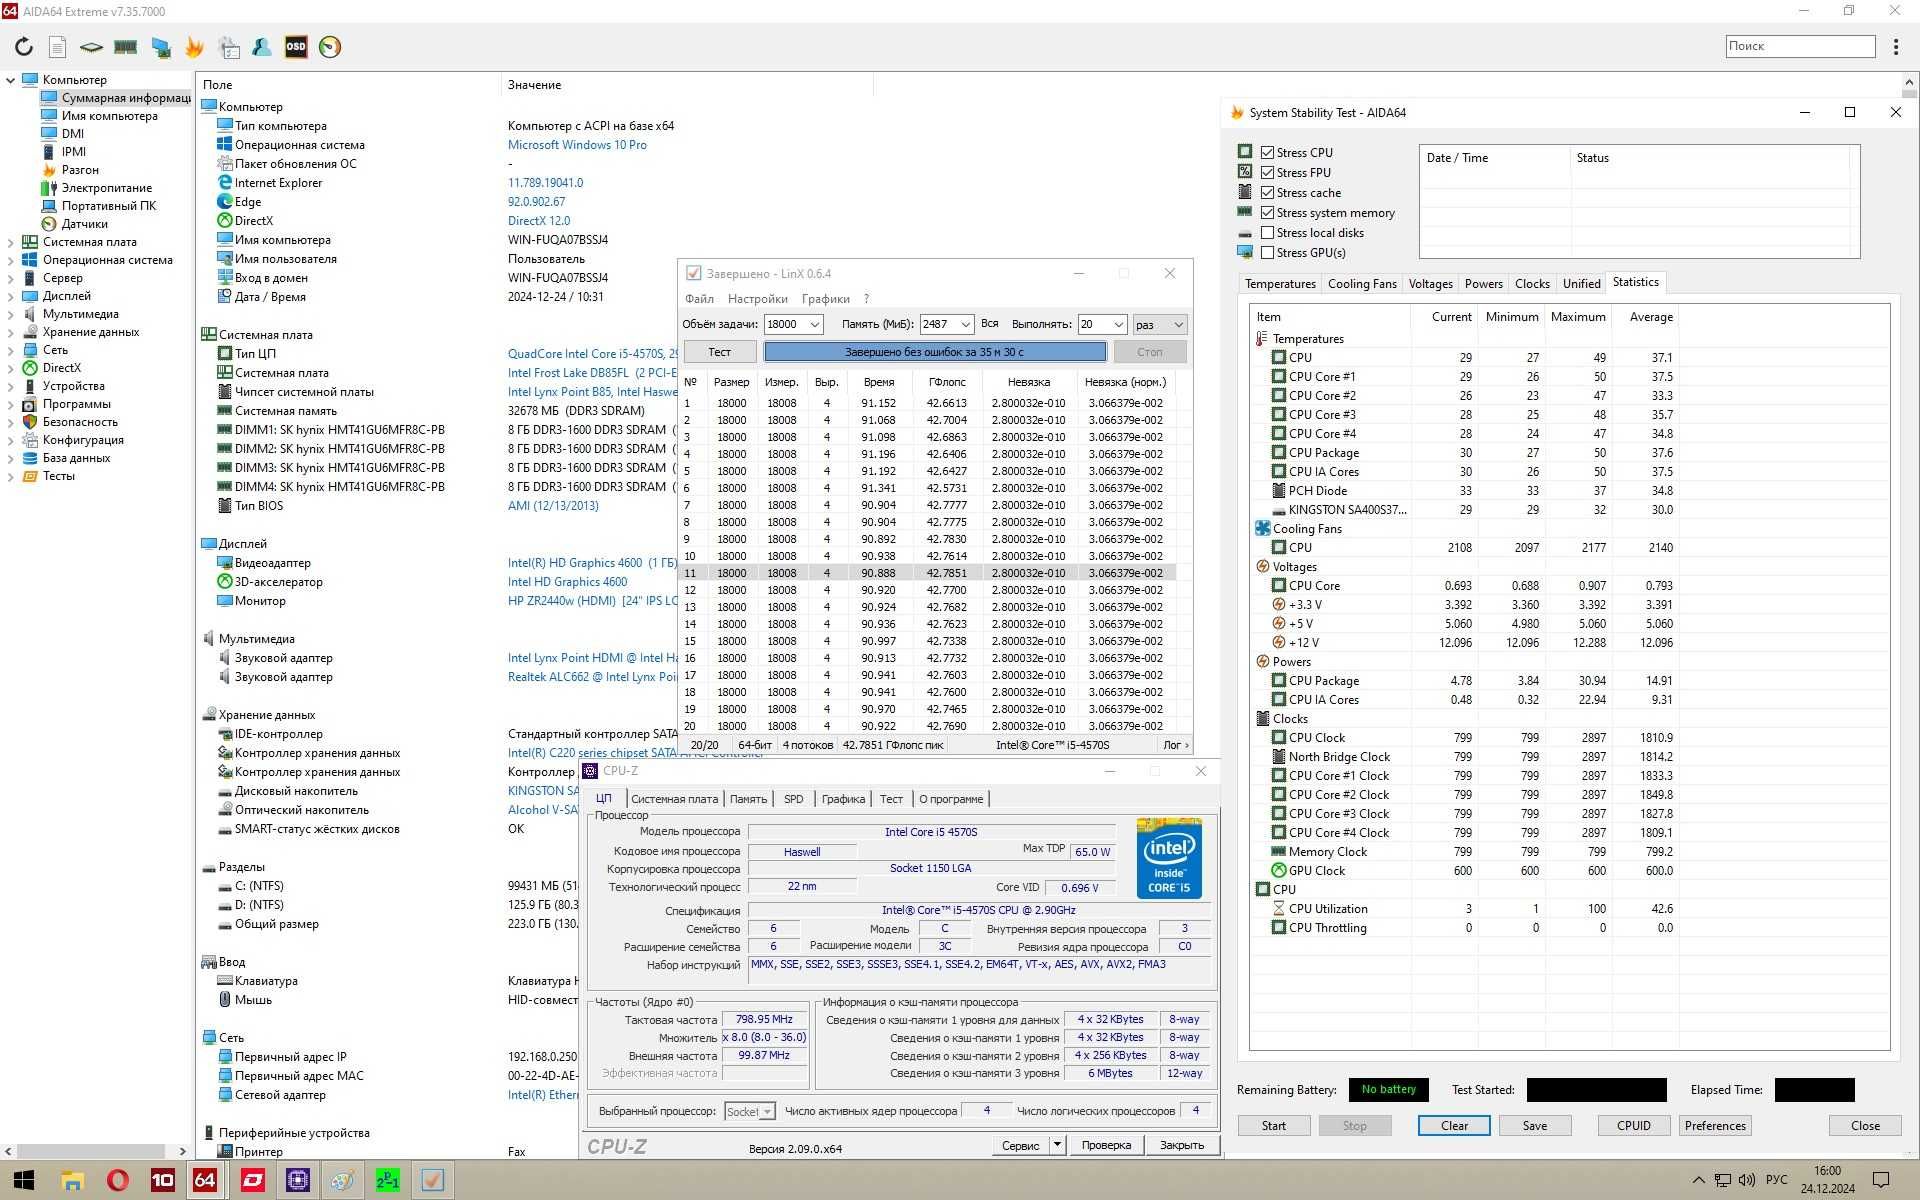Open the Объём задачи dropdown in LinX
The image size is (1920, 1200).
[814, 324]
